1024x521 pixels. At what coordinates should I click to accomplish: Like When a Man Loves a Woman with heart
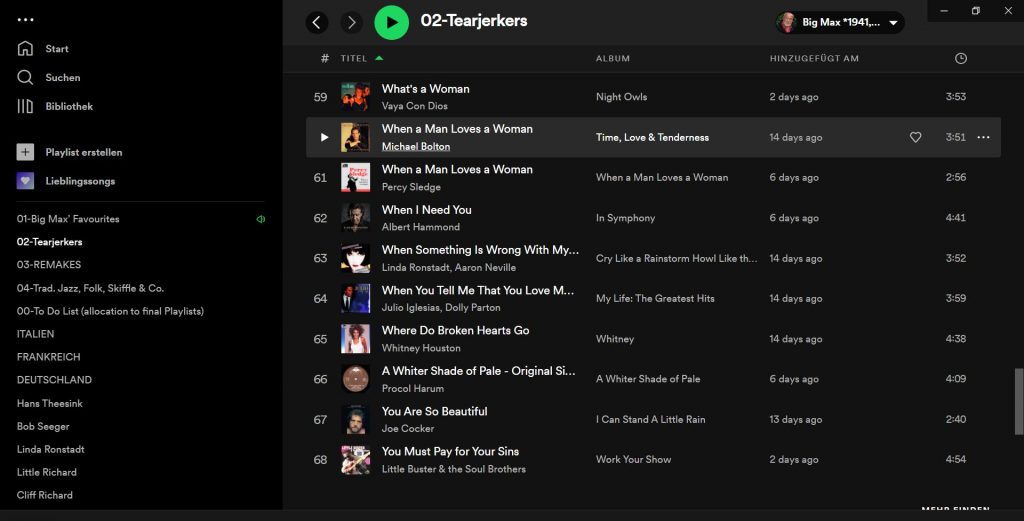point(915,137)
